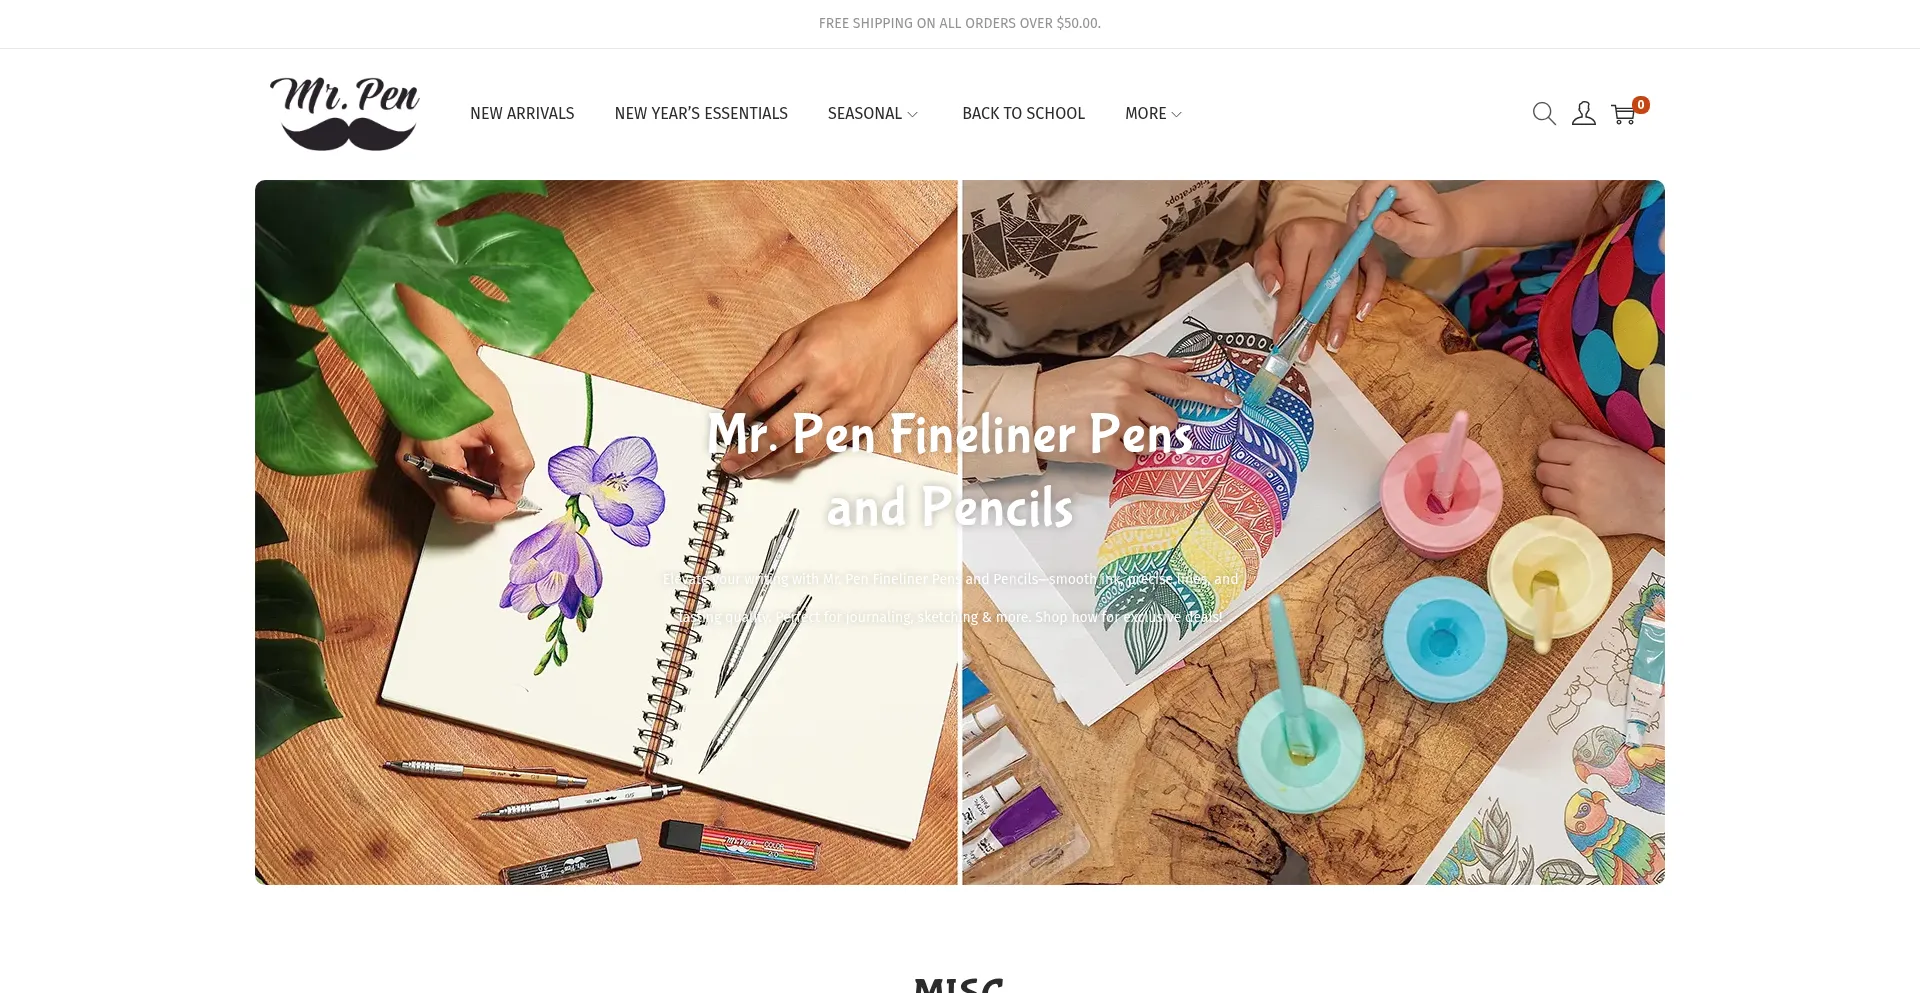Open the user account icon
Screen dimensions: 1920x993
pyautogui.click(x=1584, y=114)
